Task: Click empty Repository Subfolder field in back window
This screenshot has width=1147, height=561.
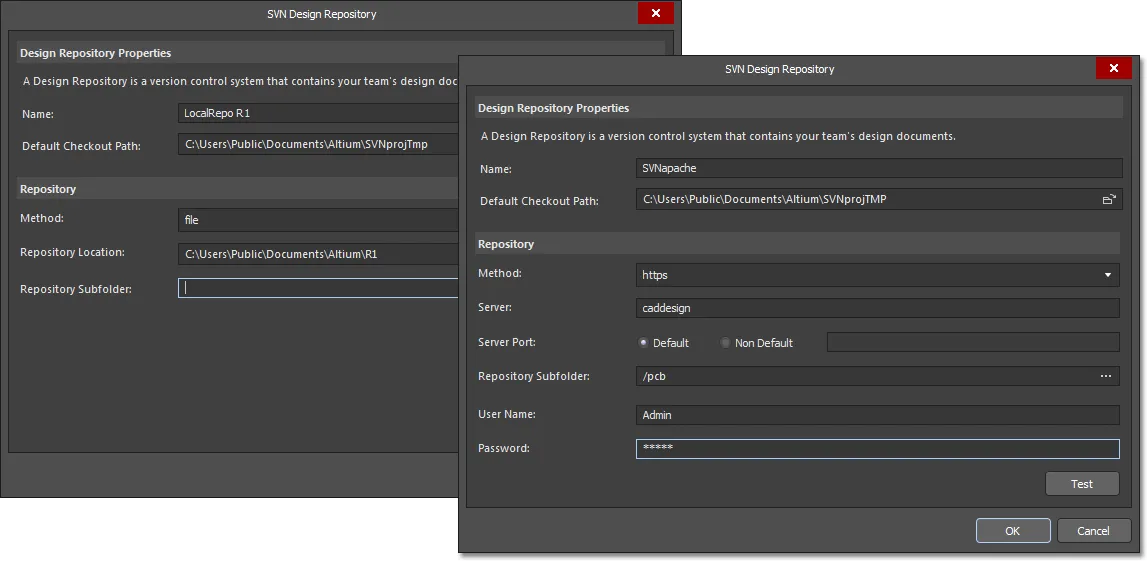Action: [x=318, y=287]
